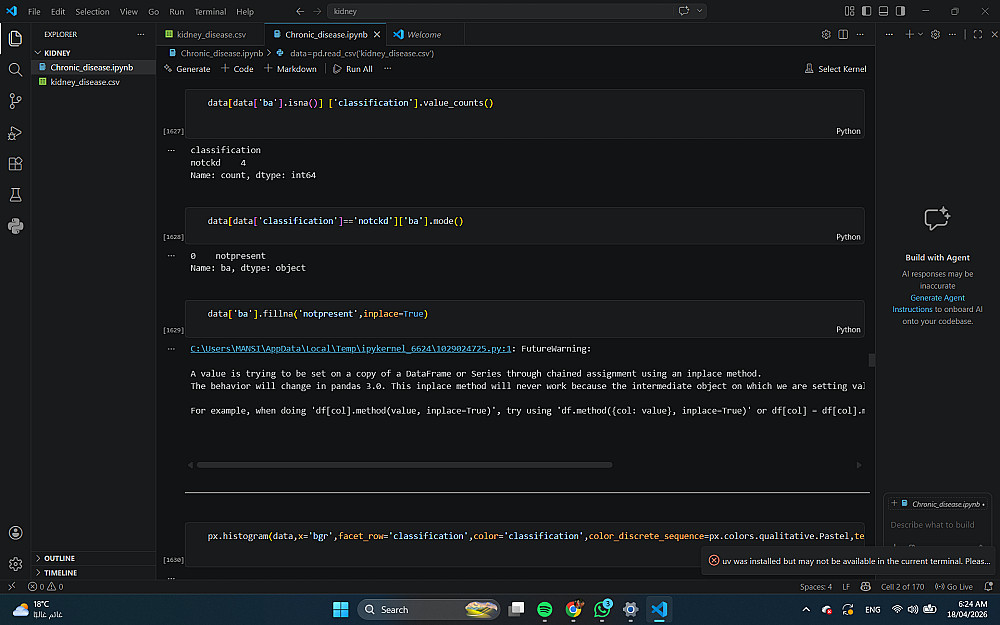Expand the TIMELINE section
This screenshot has height=625, width=1000.
click(60, 573)
